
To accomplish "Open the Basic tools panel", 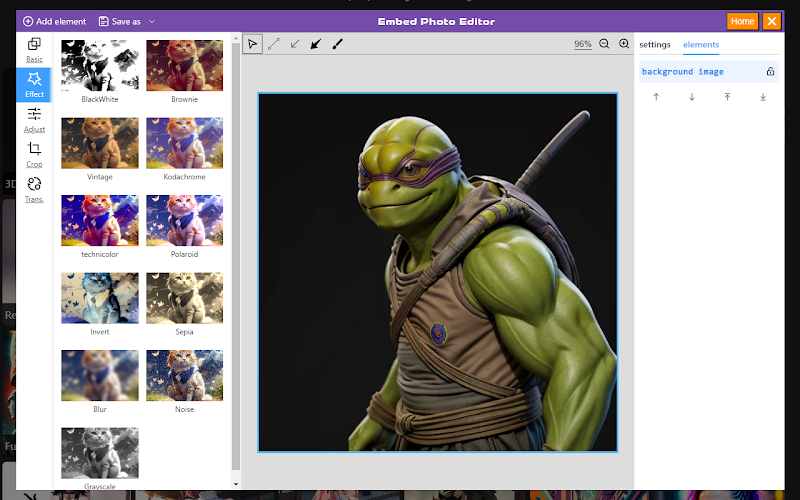I will [x=34, y=50].
